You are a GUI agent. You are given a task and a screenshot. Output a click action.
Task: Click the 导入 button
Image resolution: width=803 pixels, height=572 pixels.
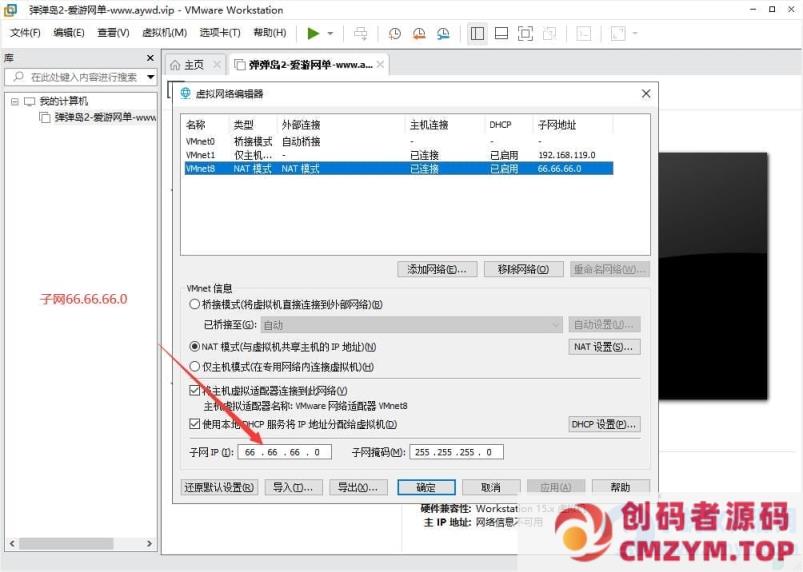pos(293,487)
